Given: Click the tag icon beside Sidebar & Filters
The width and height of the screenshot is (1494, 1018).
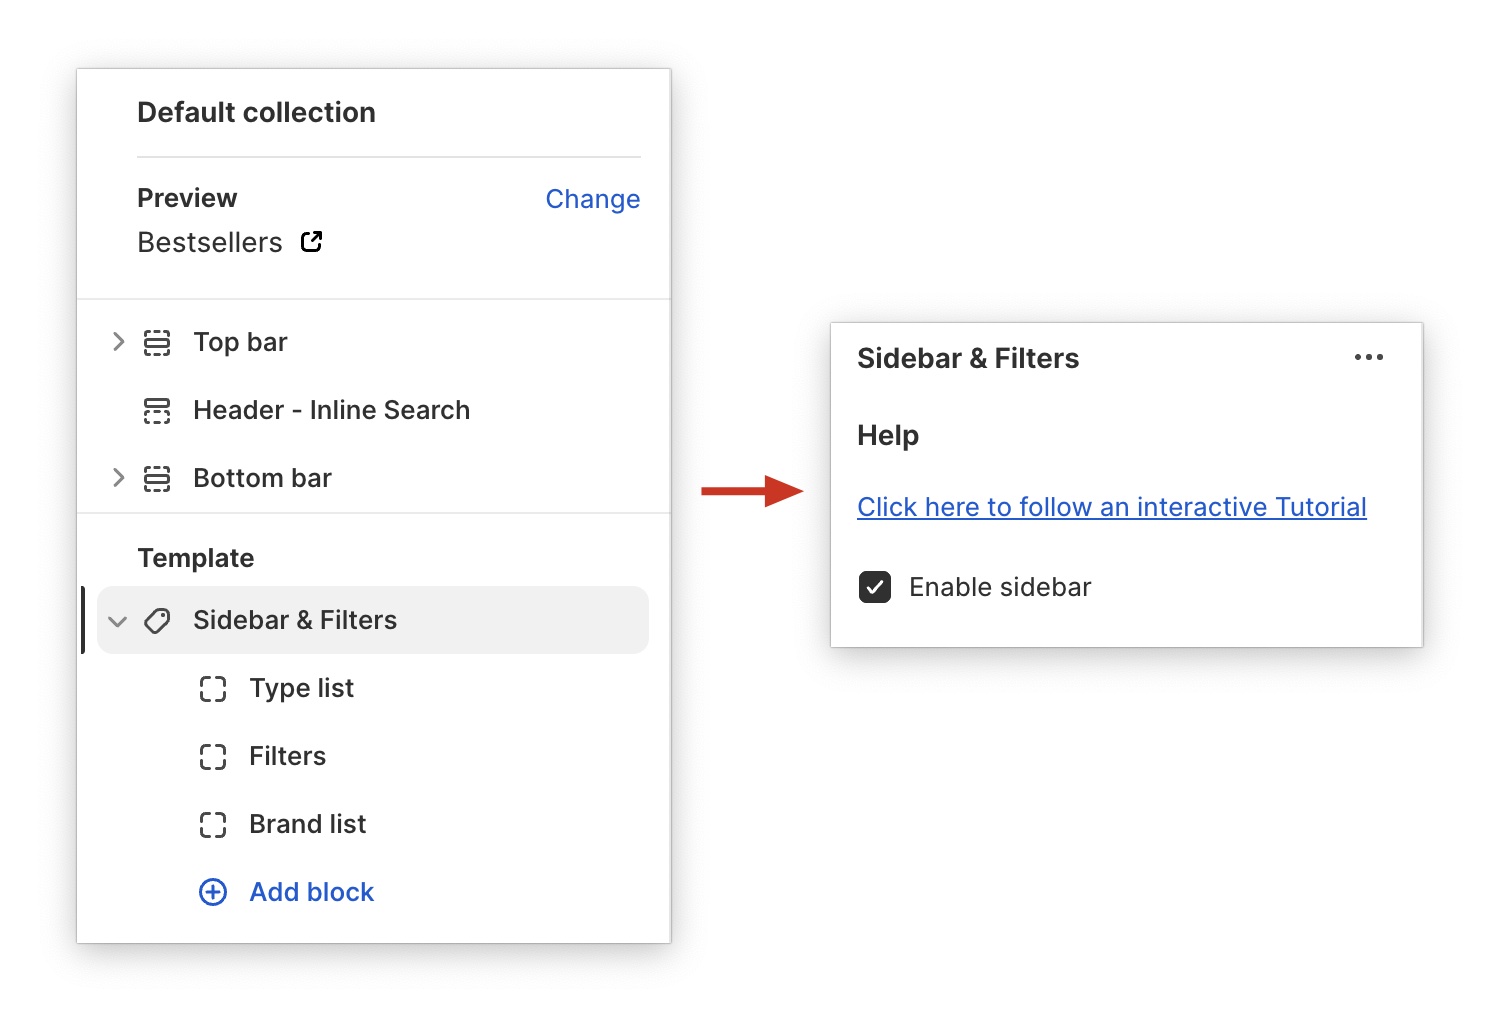Looking at the screenshot, I should (157, 620).
